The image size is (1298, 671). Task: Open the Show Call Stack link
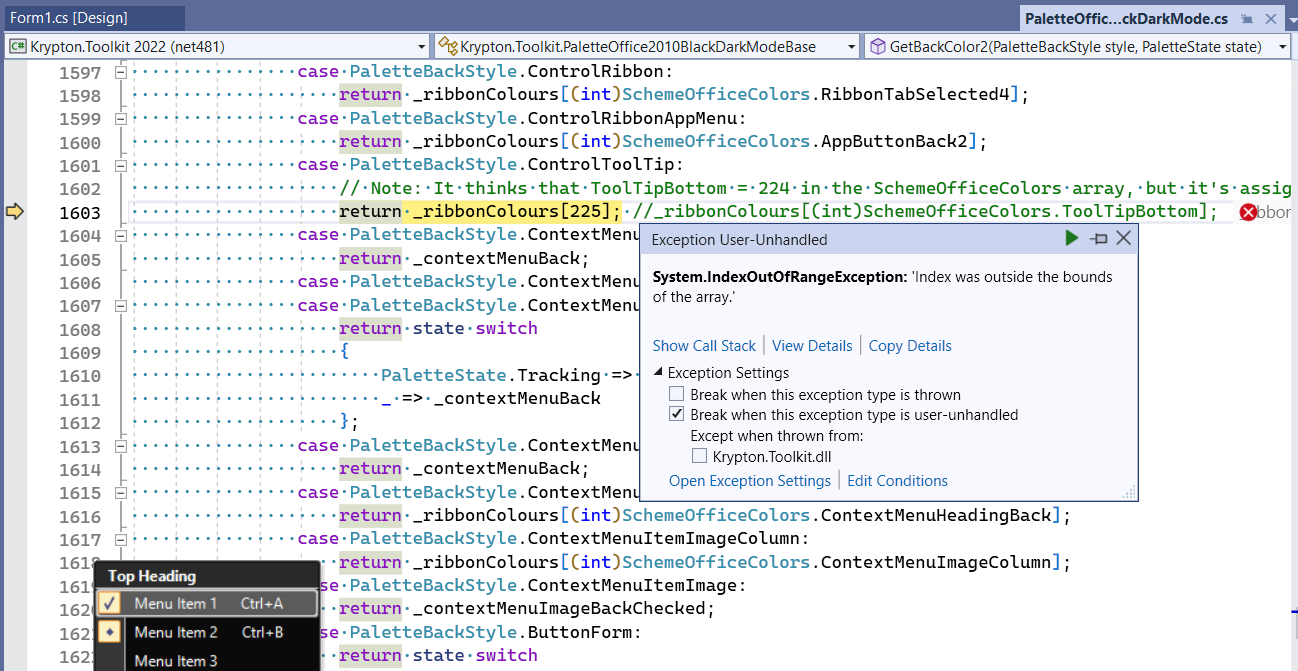(704, 345)
